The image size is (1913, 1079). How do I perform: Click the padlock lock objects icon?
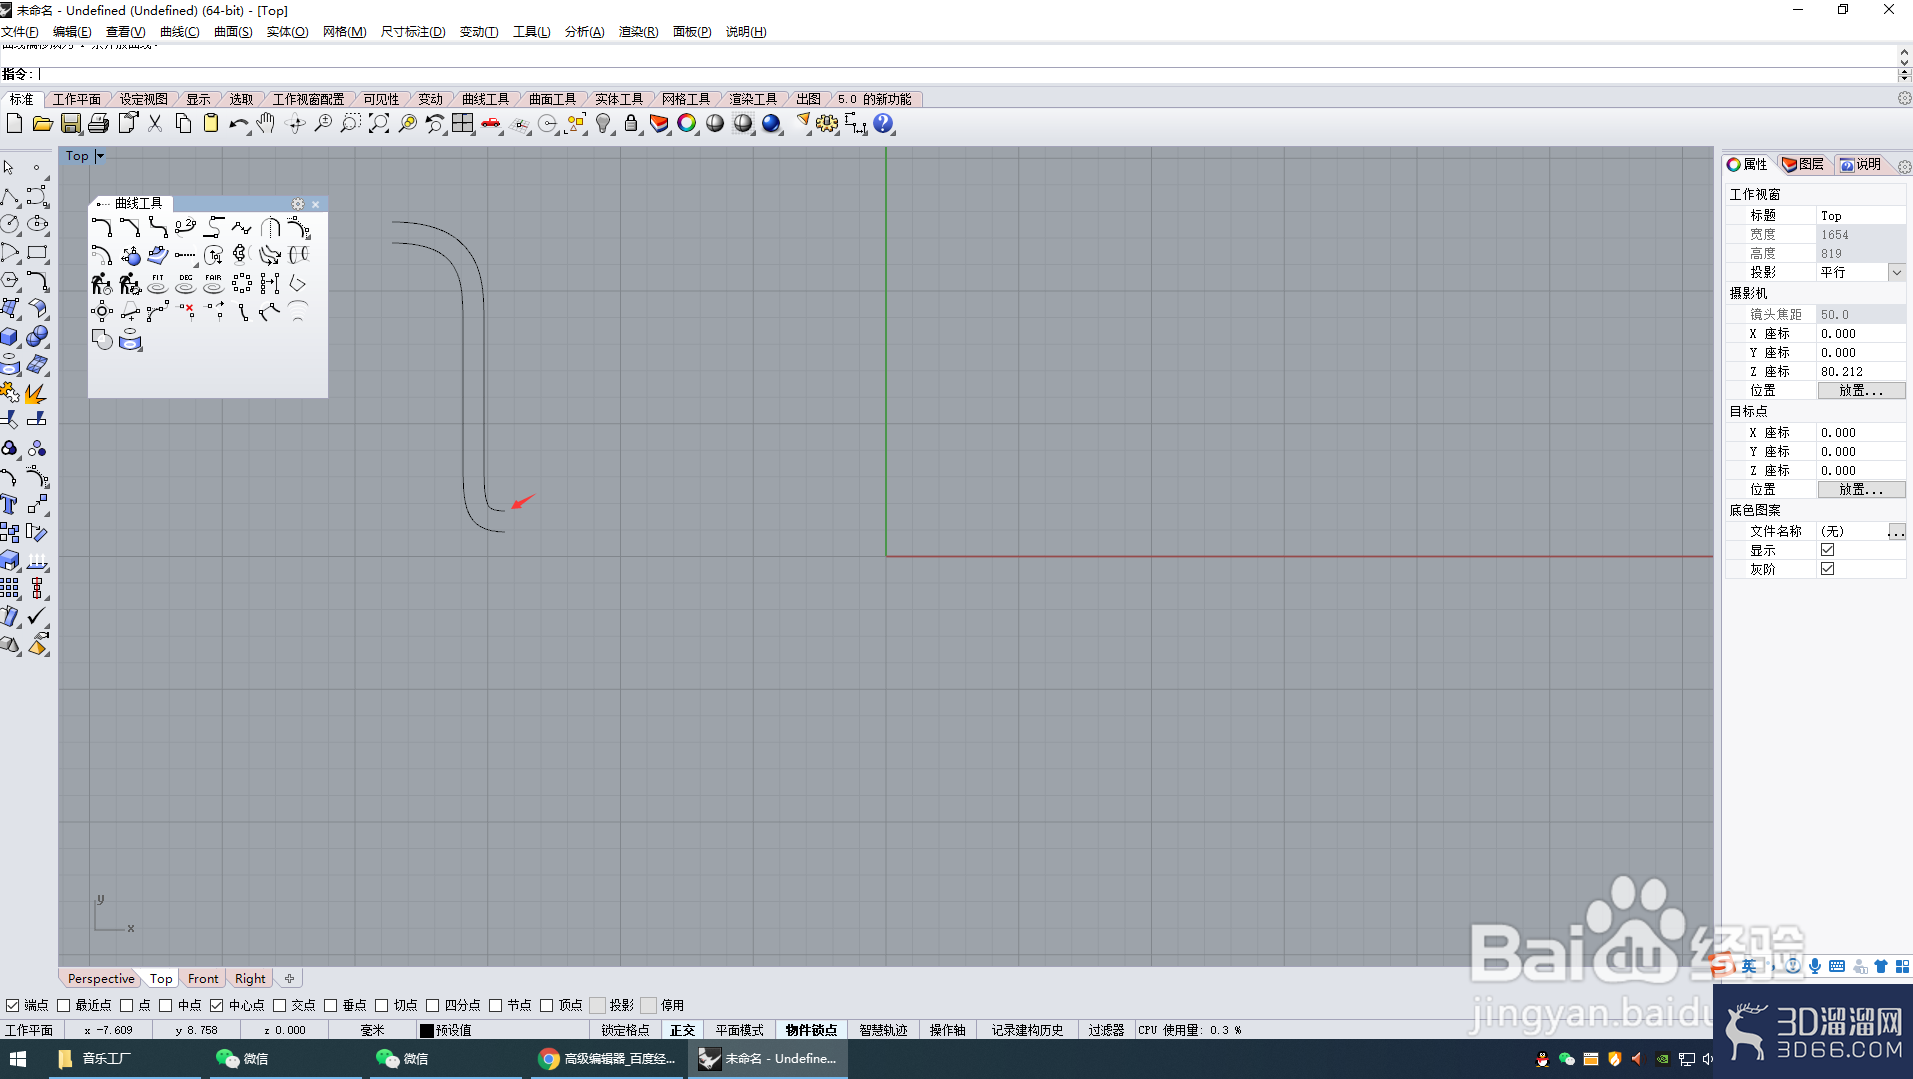click(631, 124)
